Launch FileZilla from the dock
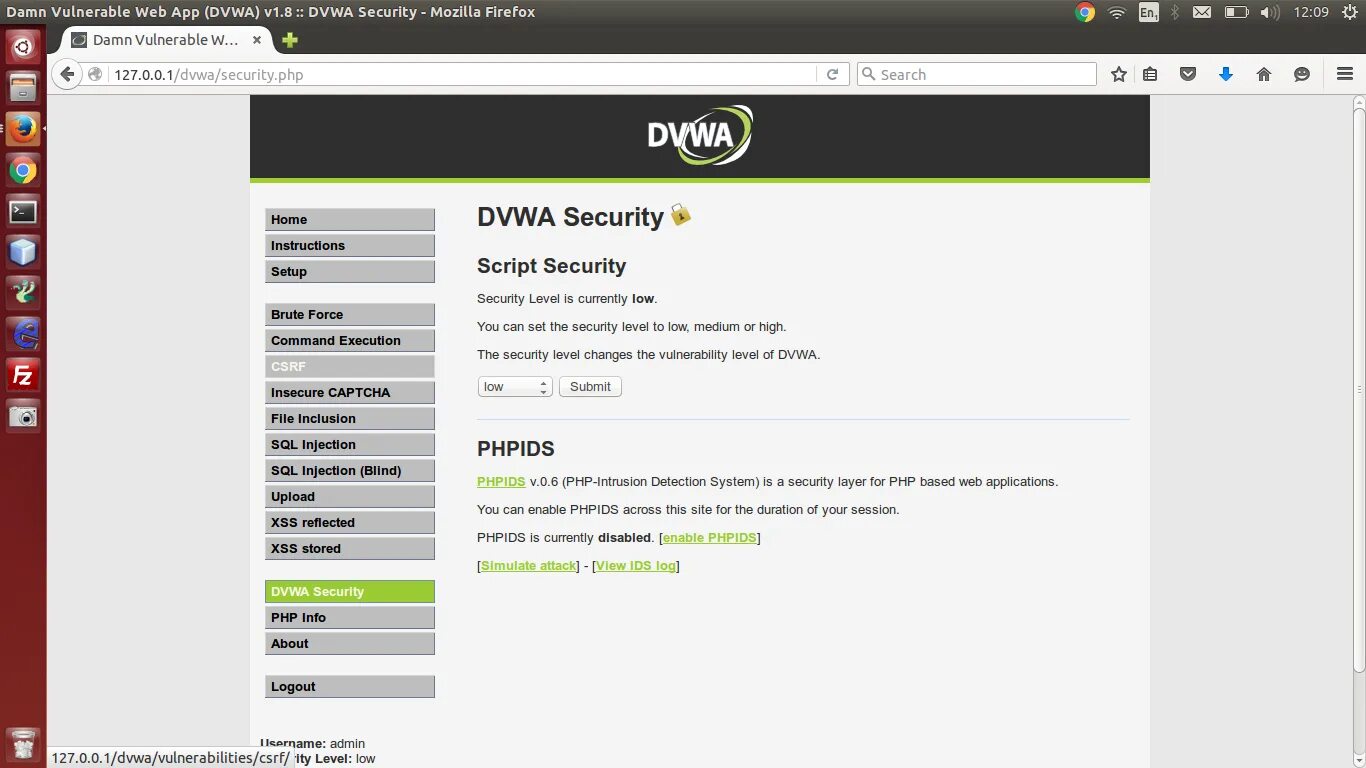Screen dimensions: 1366x768 pyautogui.click(x=23, y=376)
